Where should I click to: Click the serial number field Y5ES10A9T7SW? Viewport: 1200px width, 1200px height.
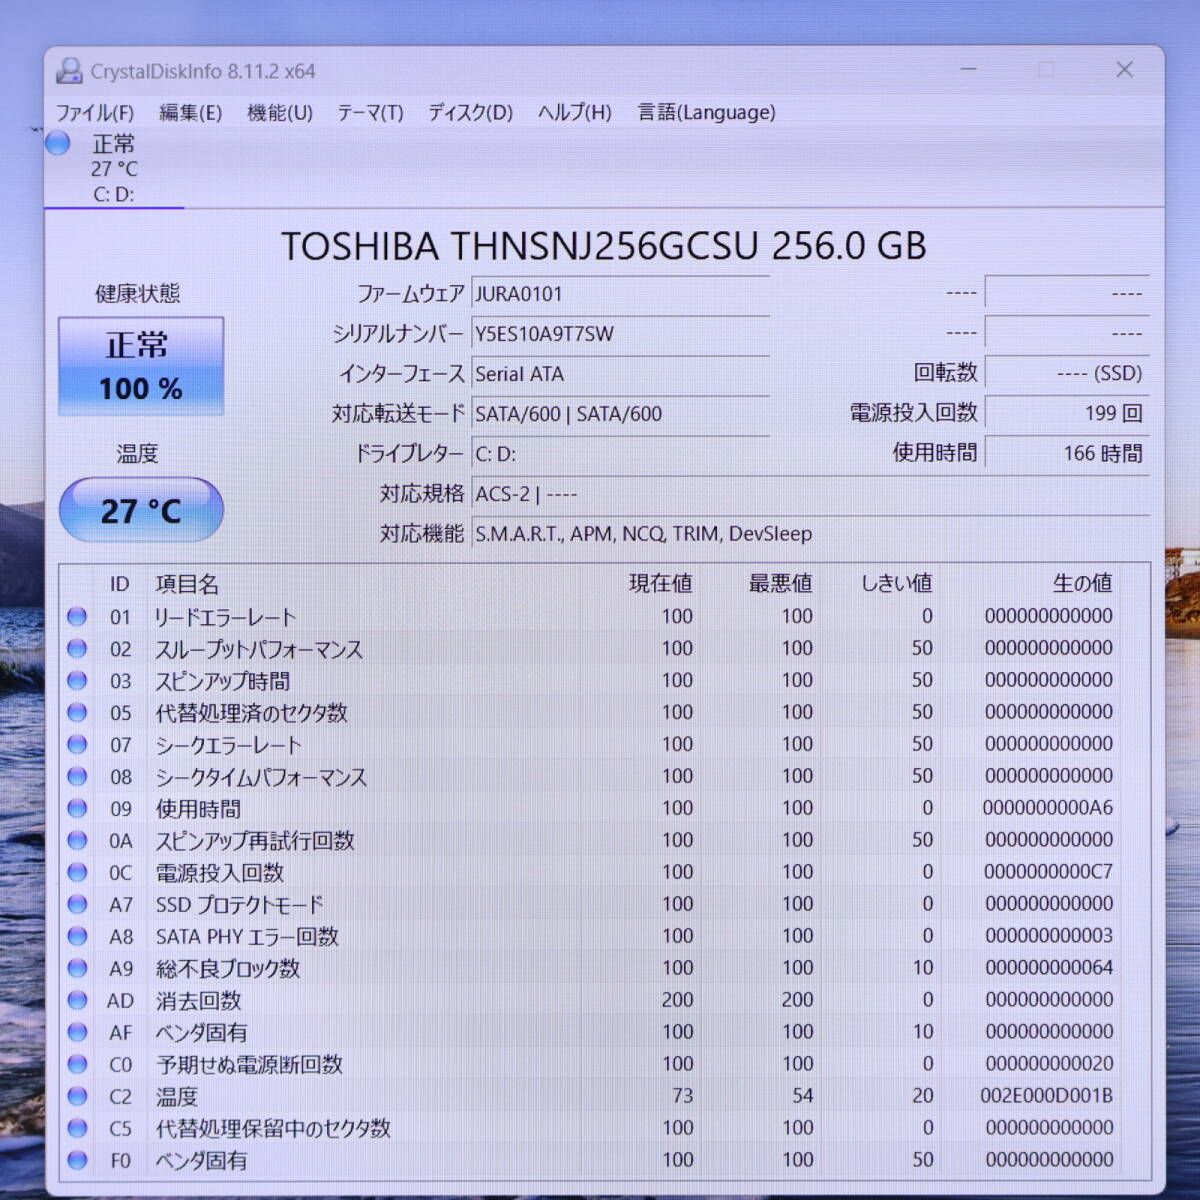point(620,334)
